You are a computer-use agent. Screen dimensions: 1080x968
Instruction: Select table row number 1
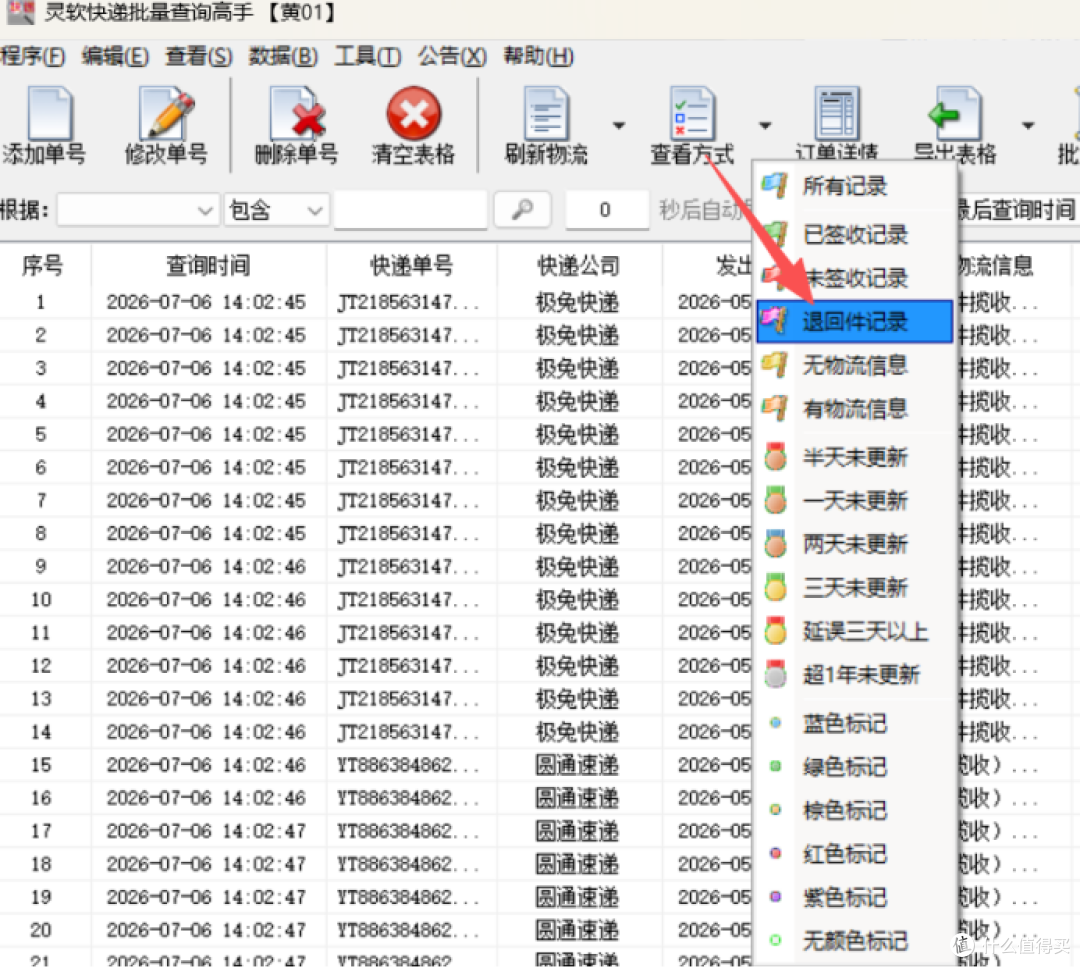click(41, 302)
